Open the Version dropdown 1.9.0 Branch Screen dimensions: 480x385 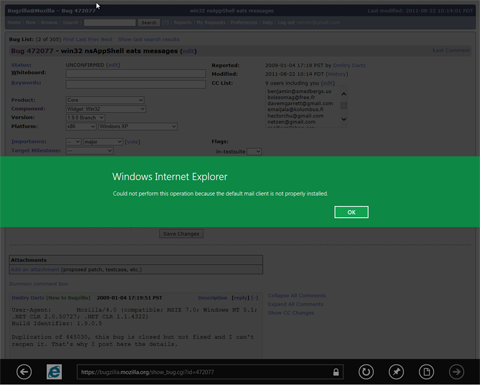tap(86, 118)
